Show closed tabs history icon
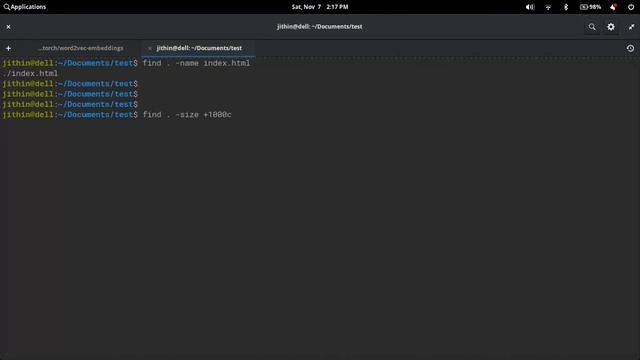 coord(630,48)
